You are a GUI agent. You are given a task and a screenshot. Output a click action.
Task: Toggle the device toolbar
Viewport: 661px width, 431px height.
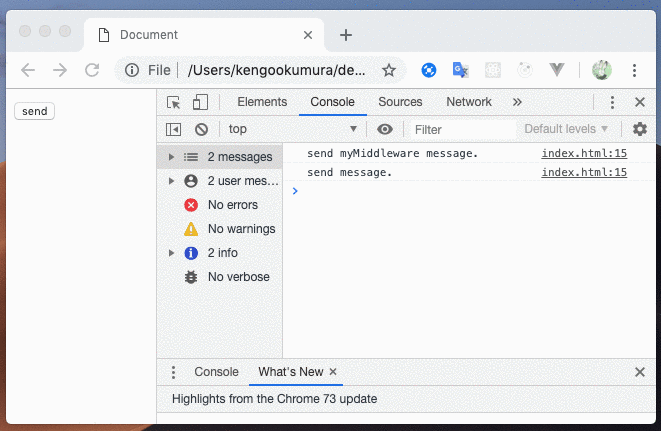[200, 102]
